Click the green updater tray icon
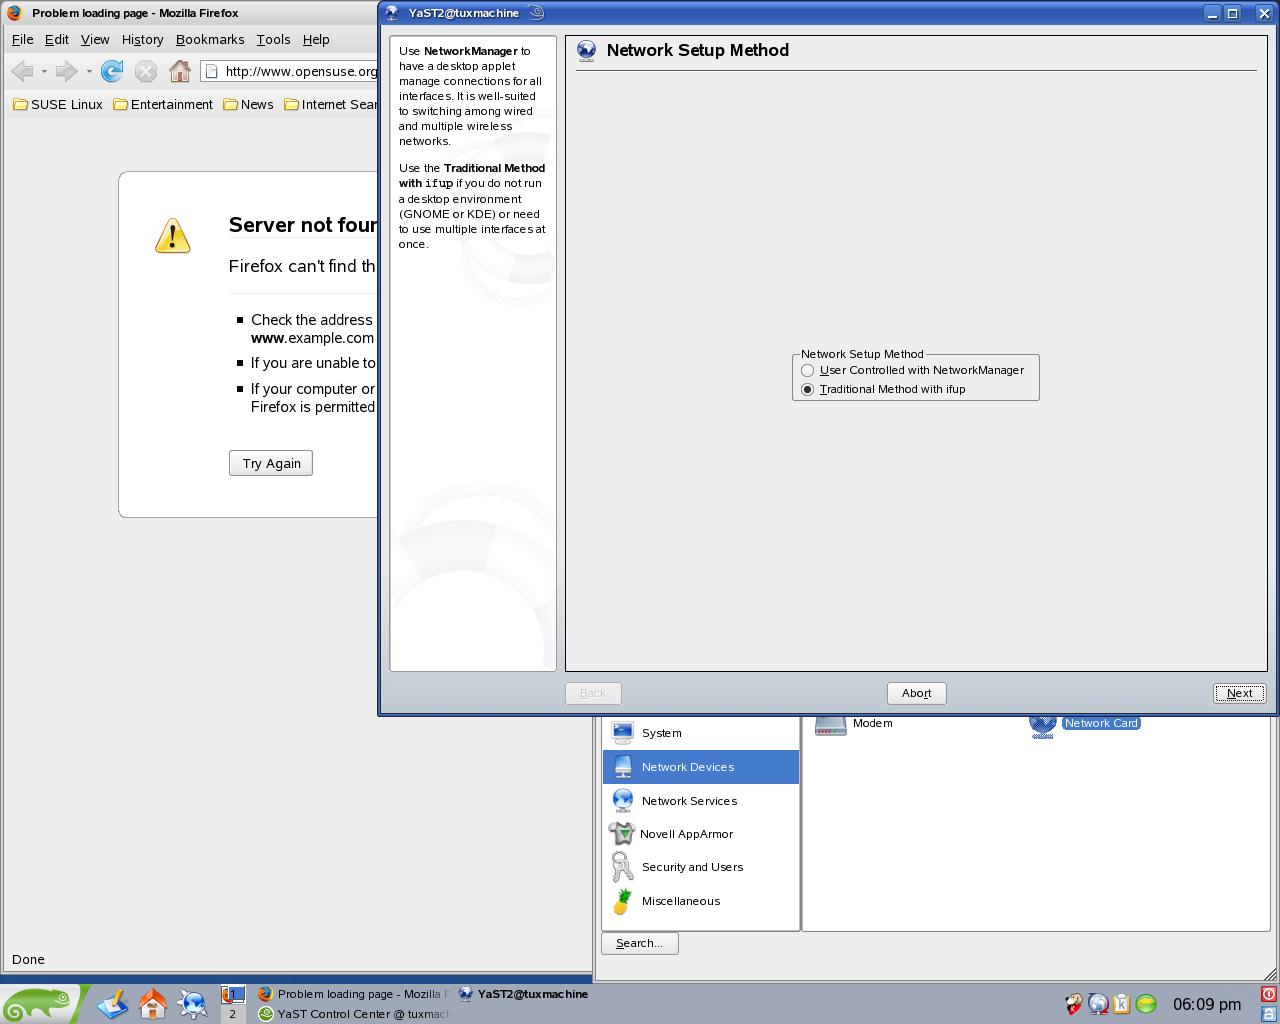The width and height of the screenshot is (1280, 1024). [1146, 1003]
